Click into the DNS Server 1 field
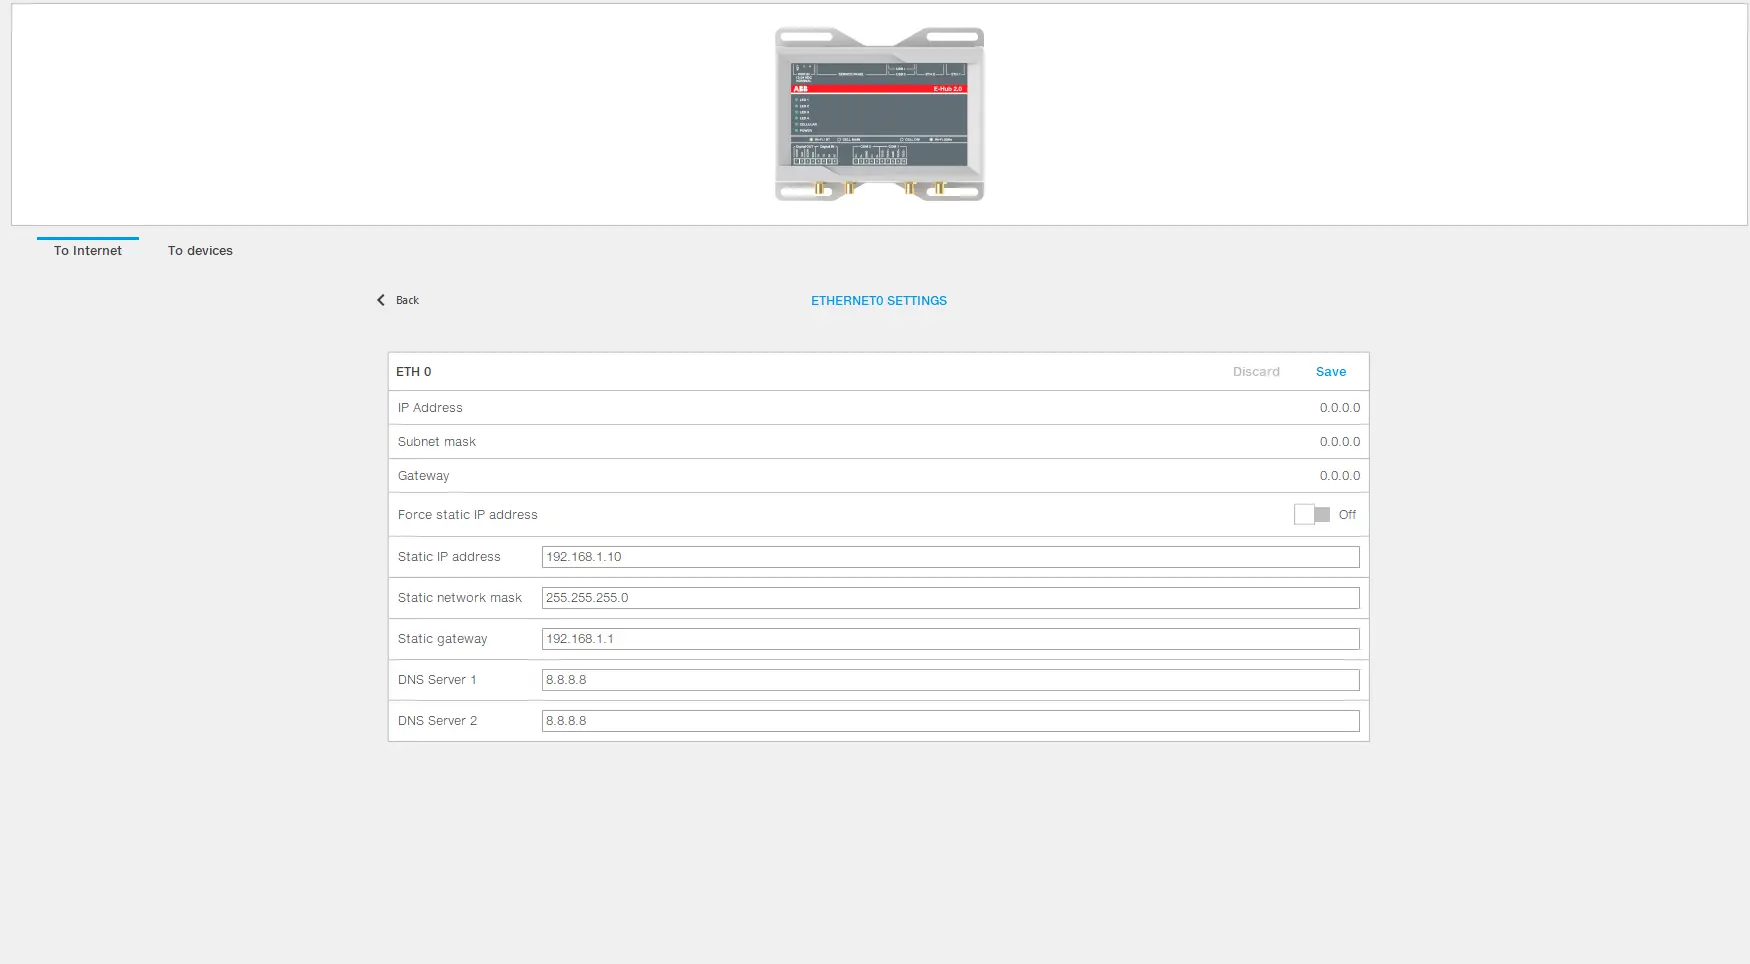This screenshot has width=1750, height=964. coord(950,680)
